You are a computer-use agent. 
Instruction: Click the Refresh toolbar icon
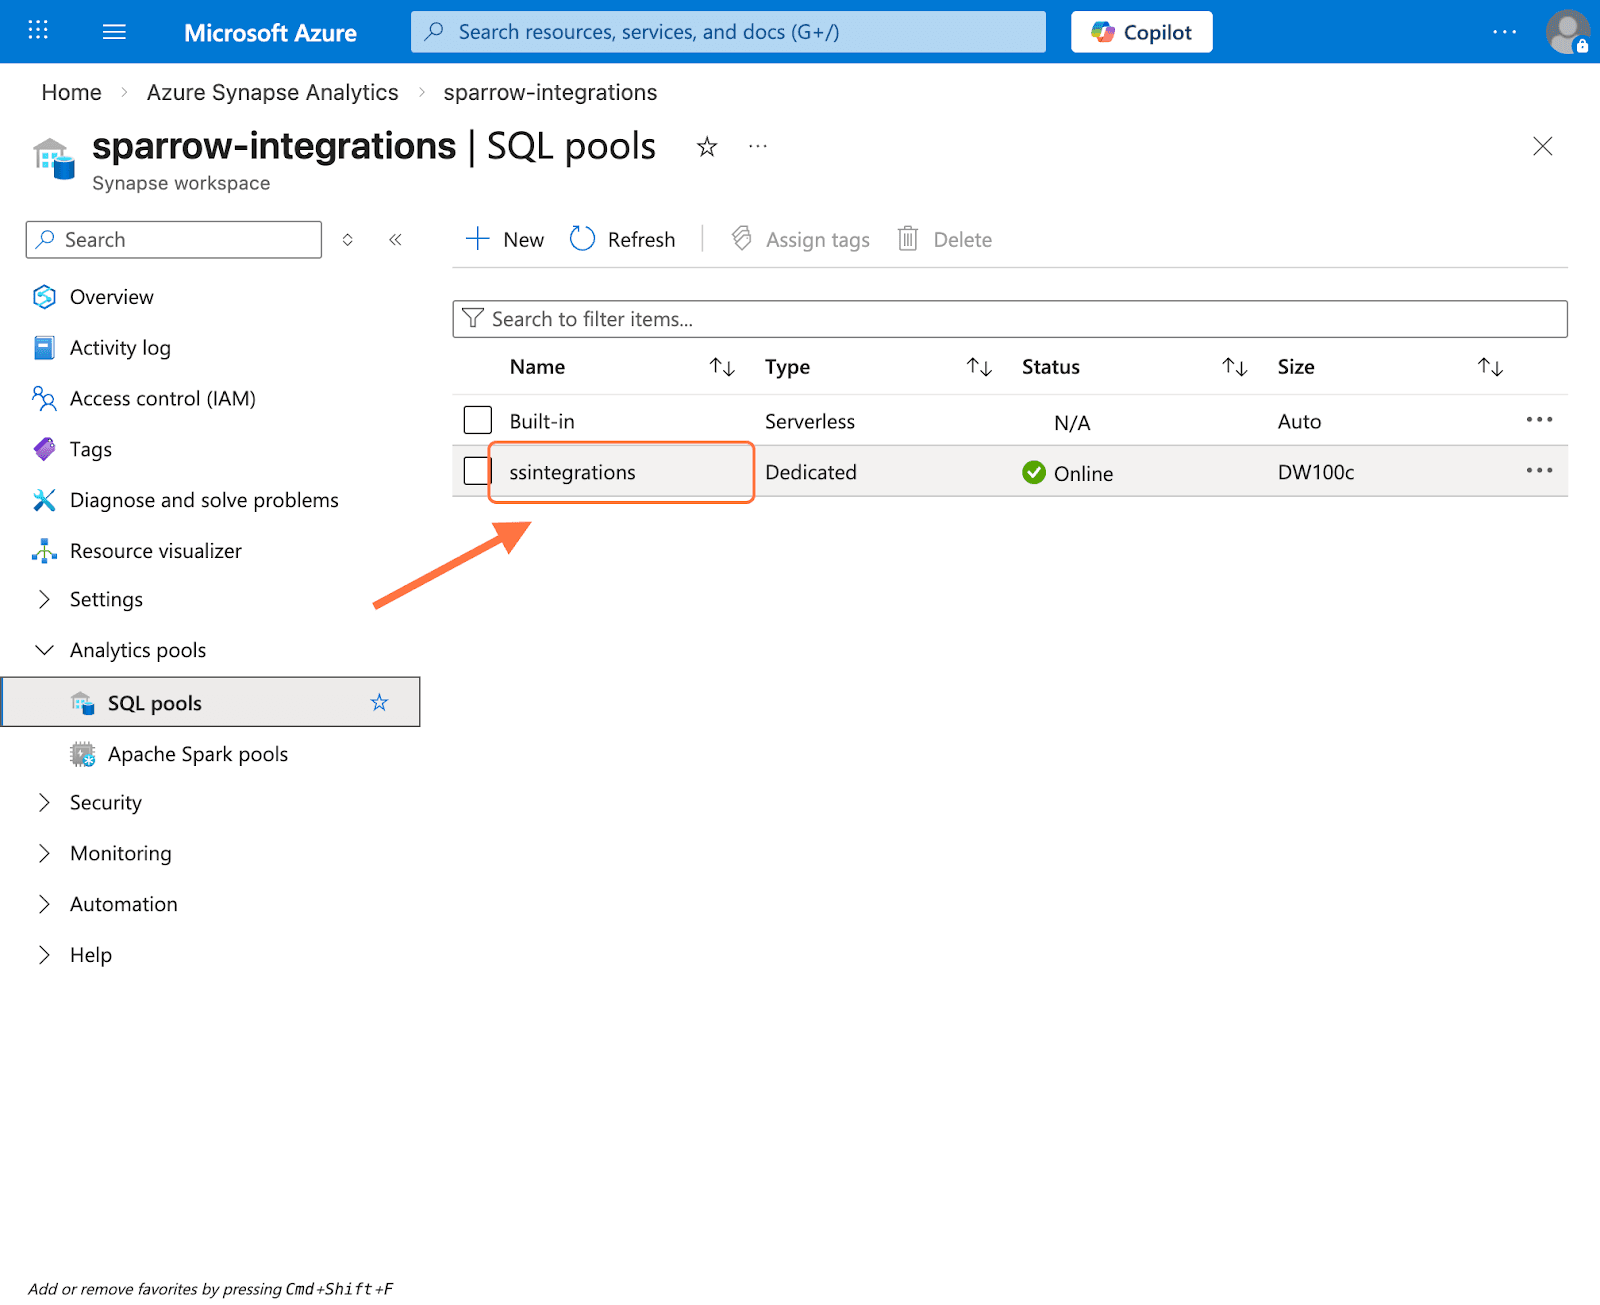(583, 239)
